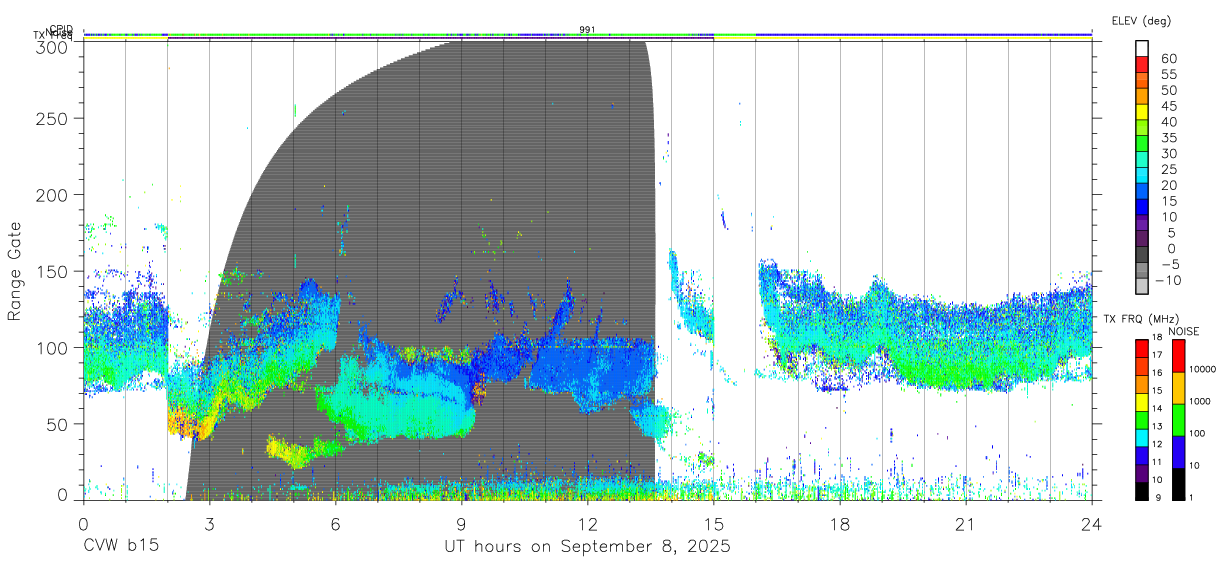
Task: Click the red 17–18 MHz band in TX FRQ bar
Action: [1142, 346]
